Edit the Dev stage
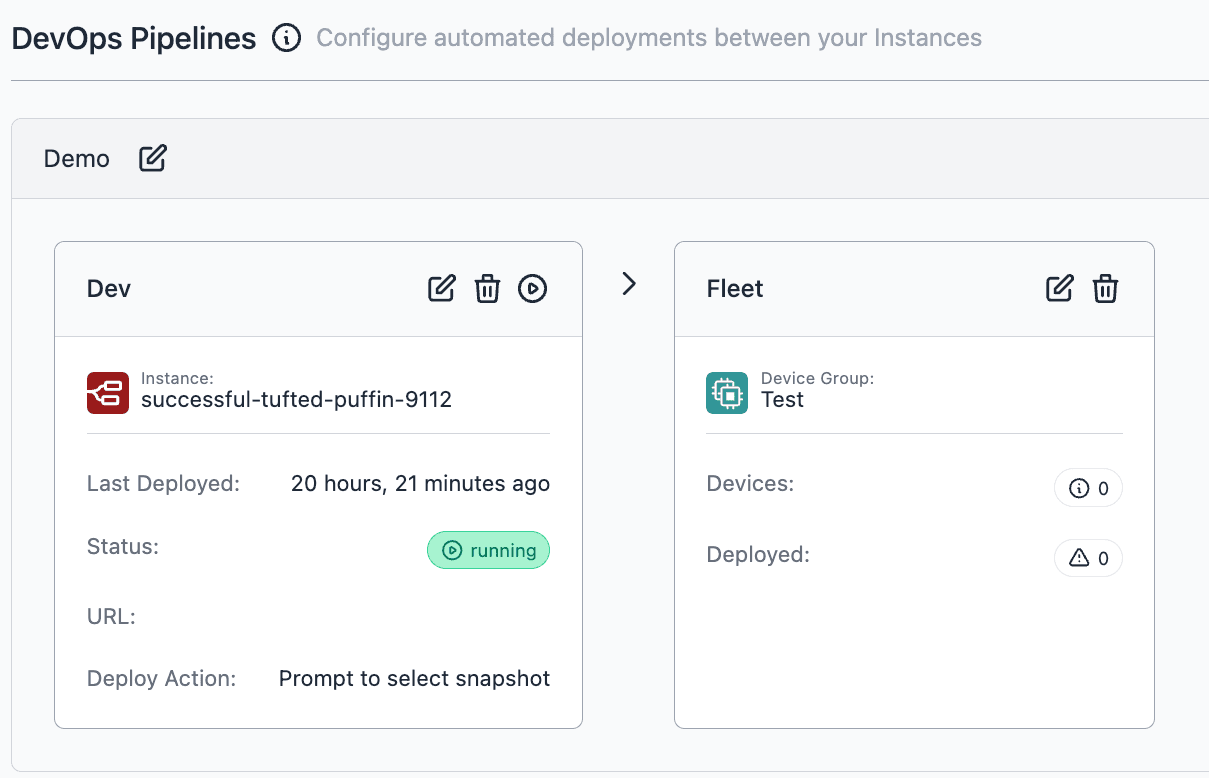The height and width of the screenshot is (778, 1209). tap(441, 289)
